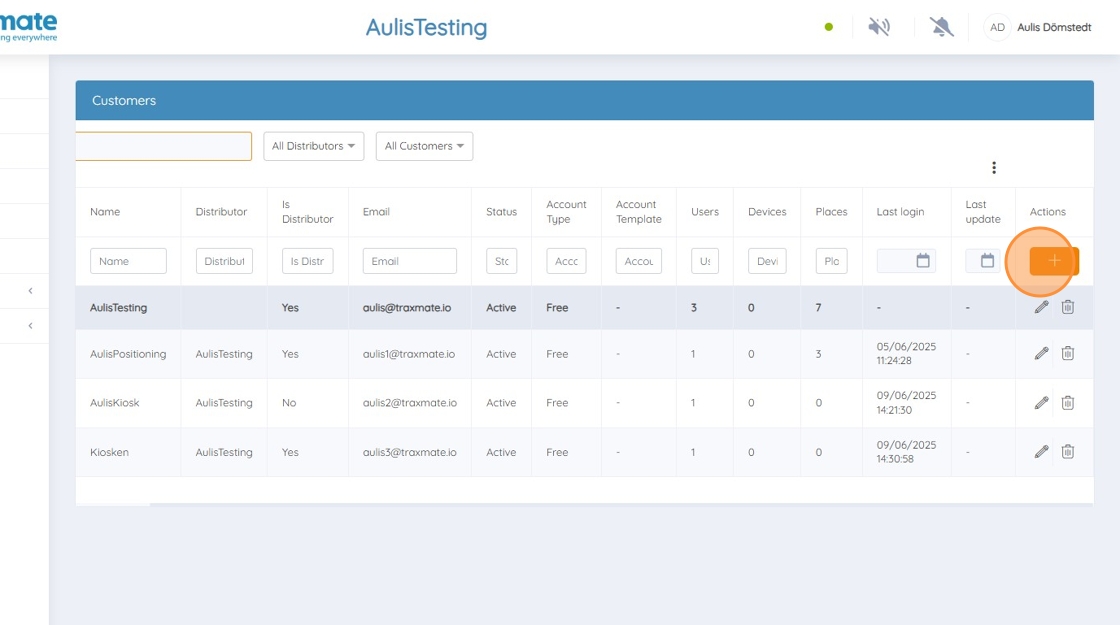Viewport: 1120px width, 625px height.
Task: Click the aulis1@traxmate.io email cell
Action: point(409,354)
